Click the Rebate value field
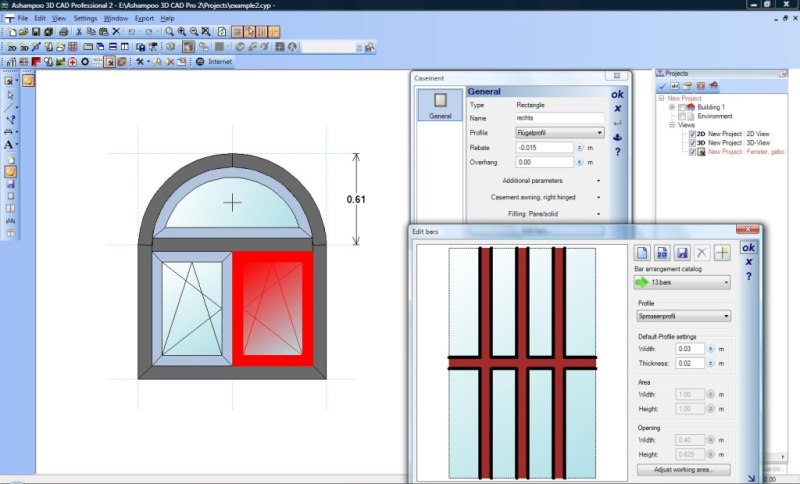Screen dimensions: 800x484 tap(544, 147)
